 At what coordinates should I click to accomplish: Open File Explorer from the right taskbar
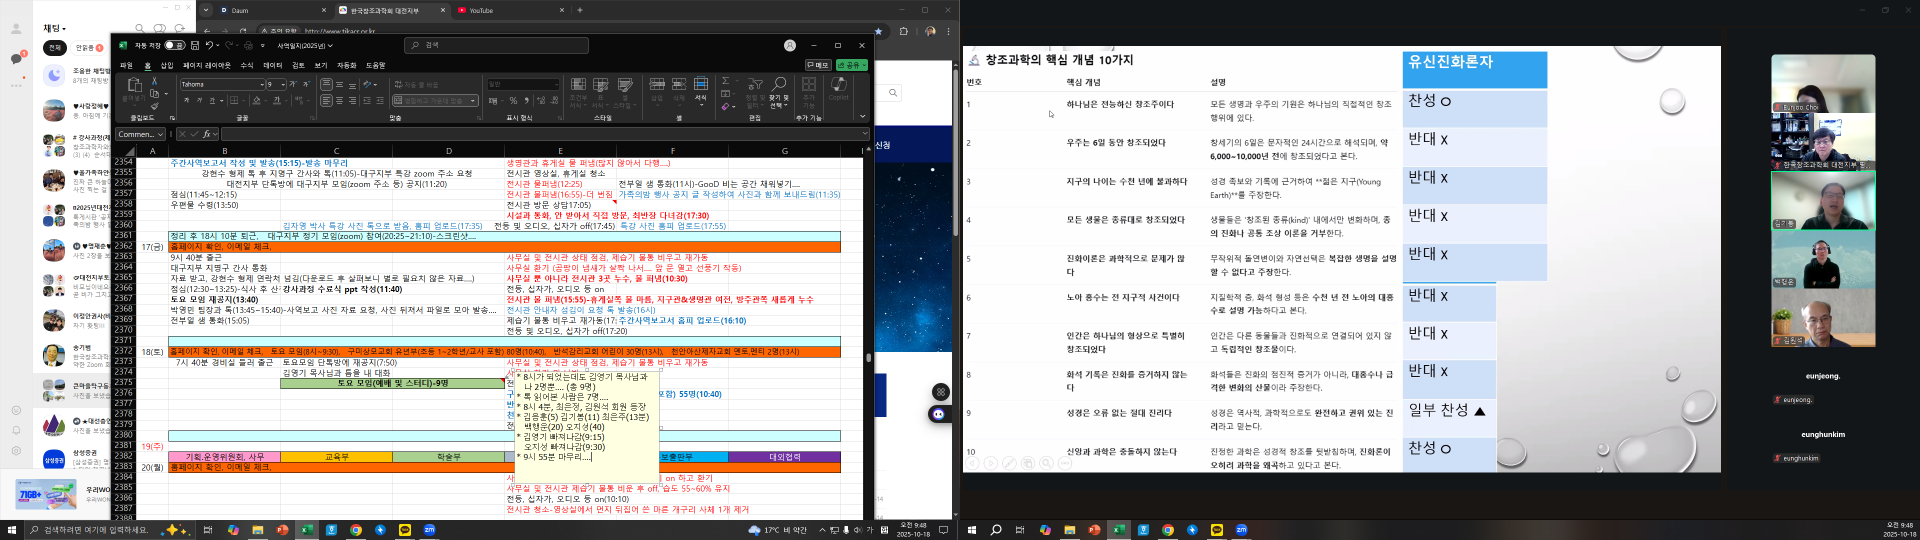(x=1069, y=530)
